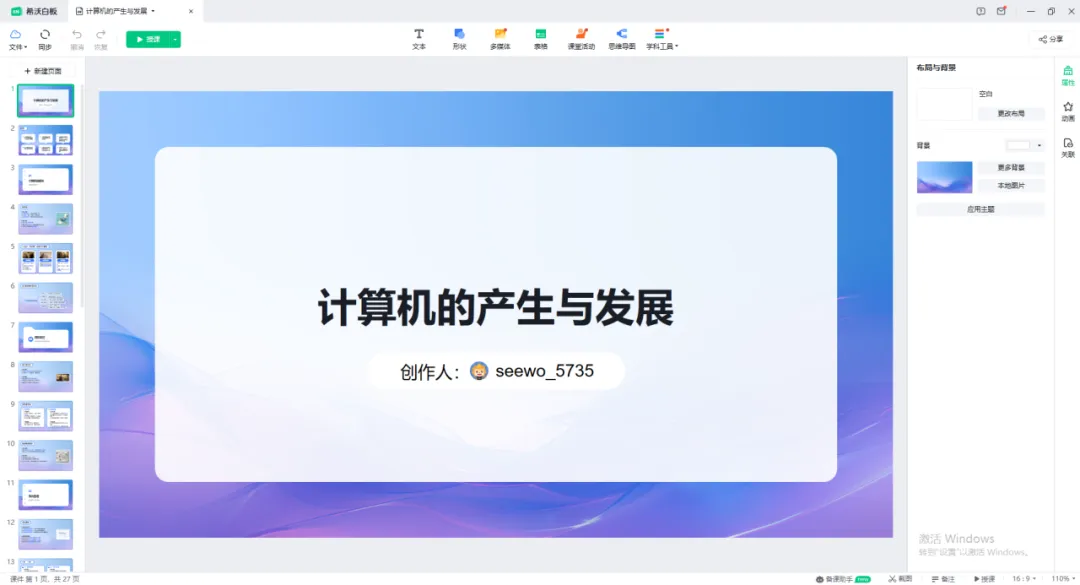Open the dropdown arrow on document tab title
The image size is (1080, 585).
tap(153, 11)
